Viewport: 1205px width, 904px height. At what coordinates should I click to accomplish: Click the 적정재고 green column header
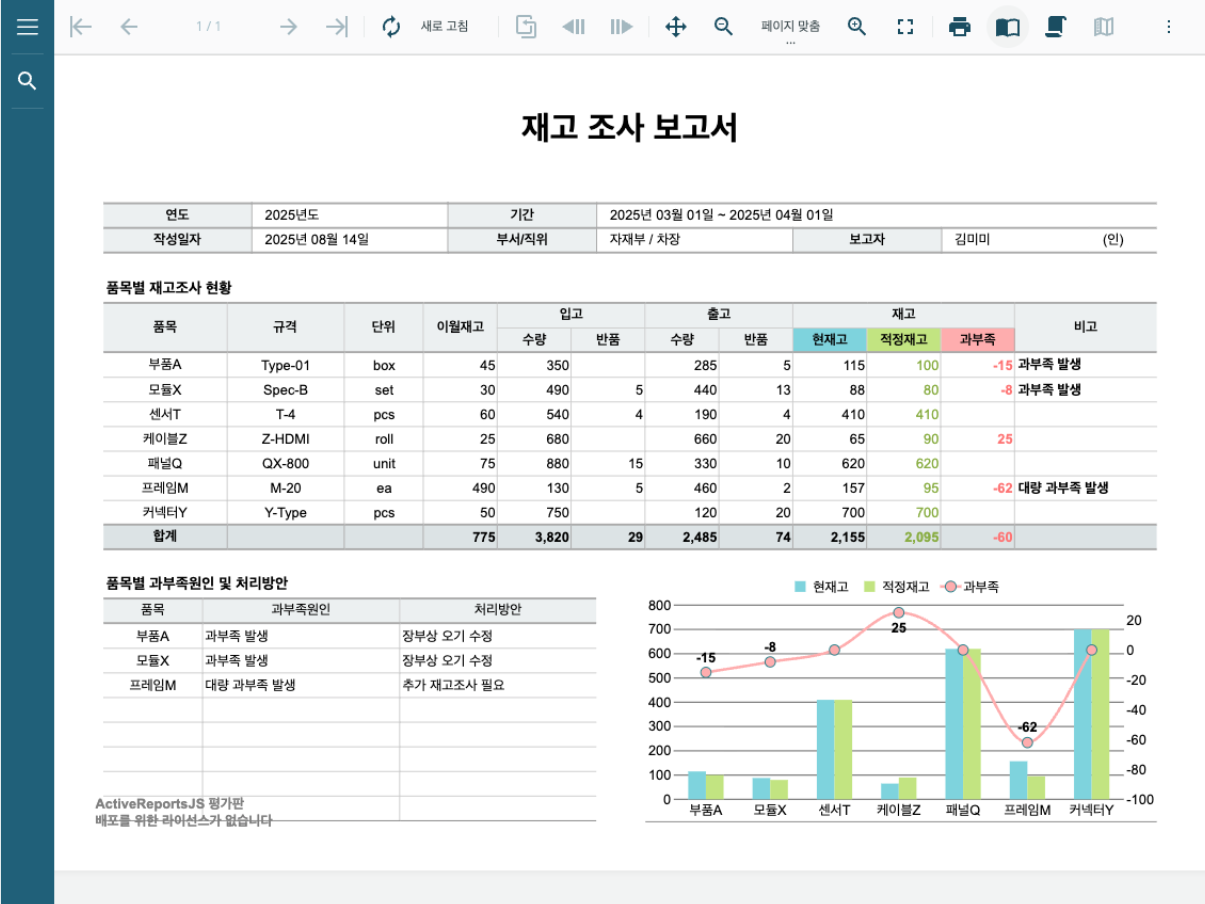[x=904, y=340]
